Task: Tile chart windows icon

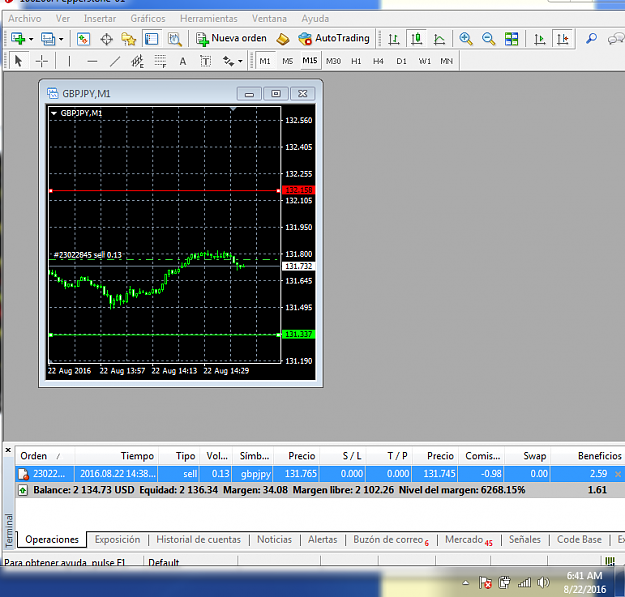Action: point(511,39)
